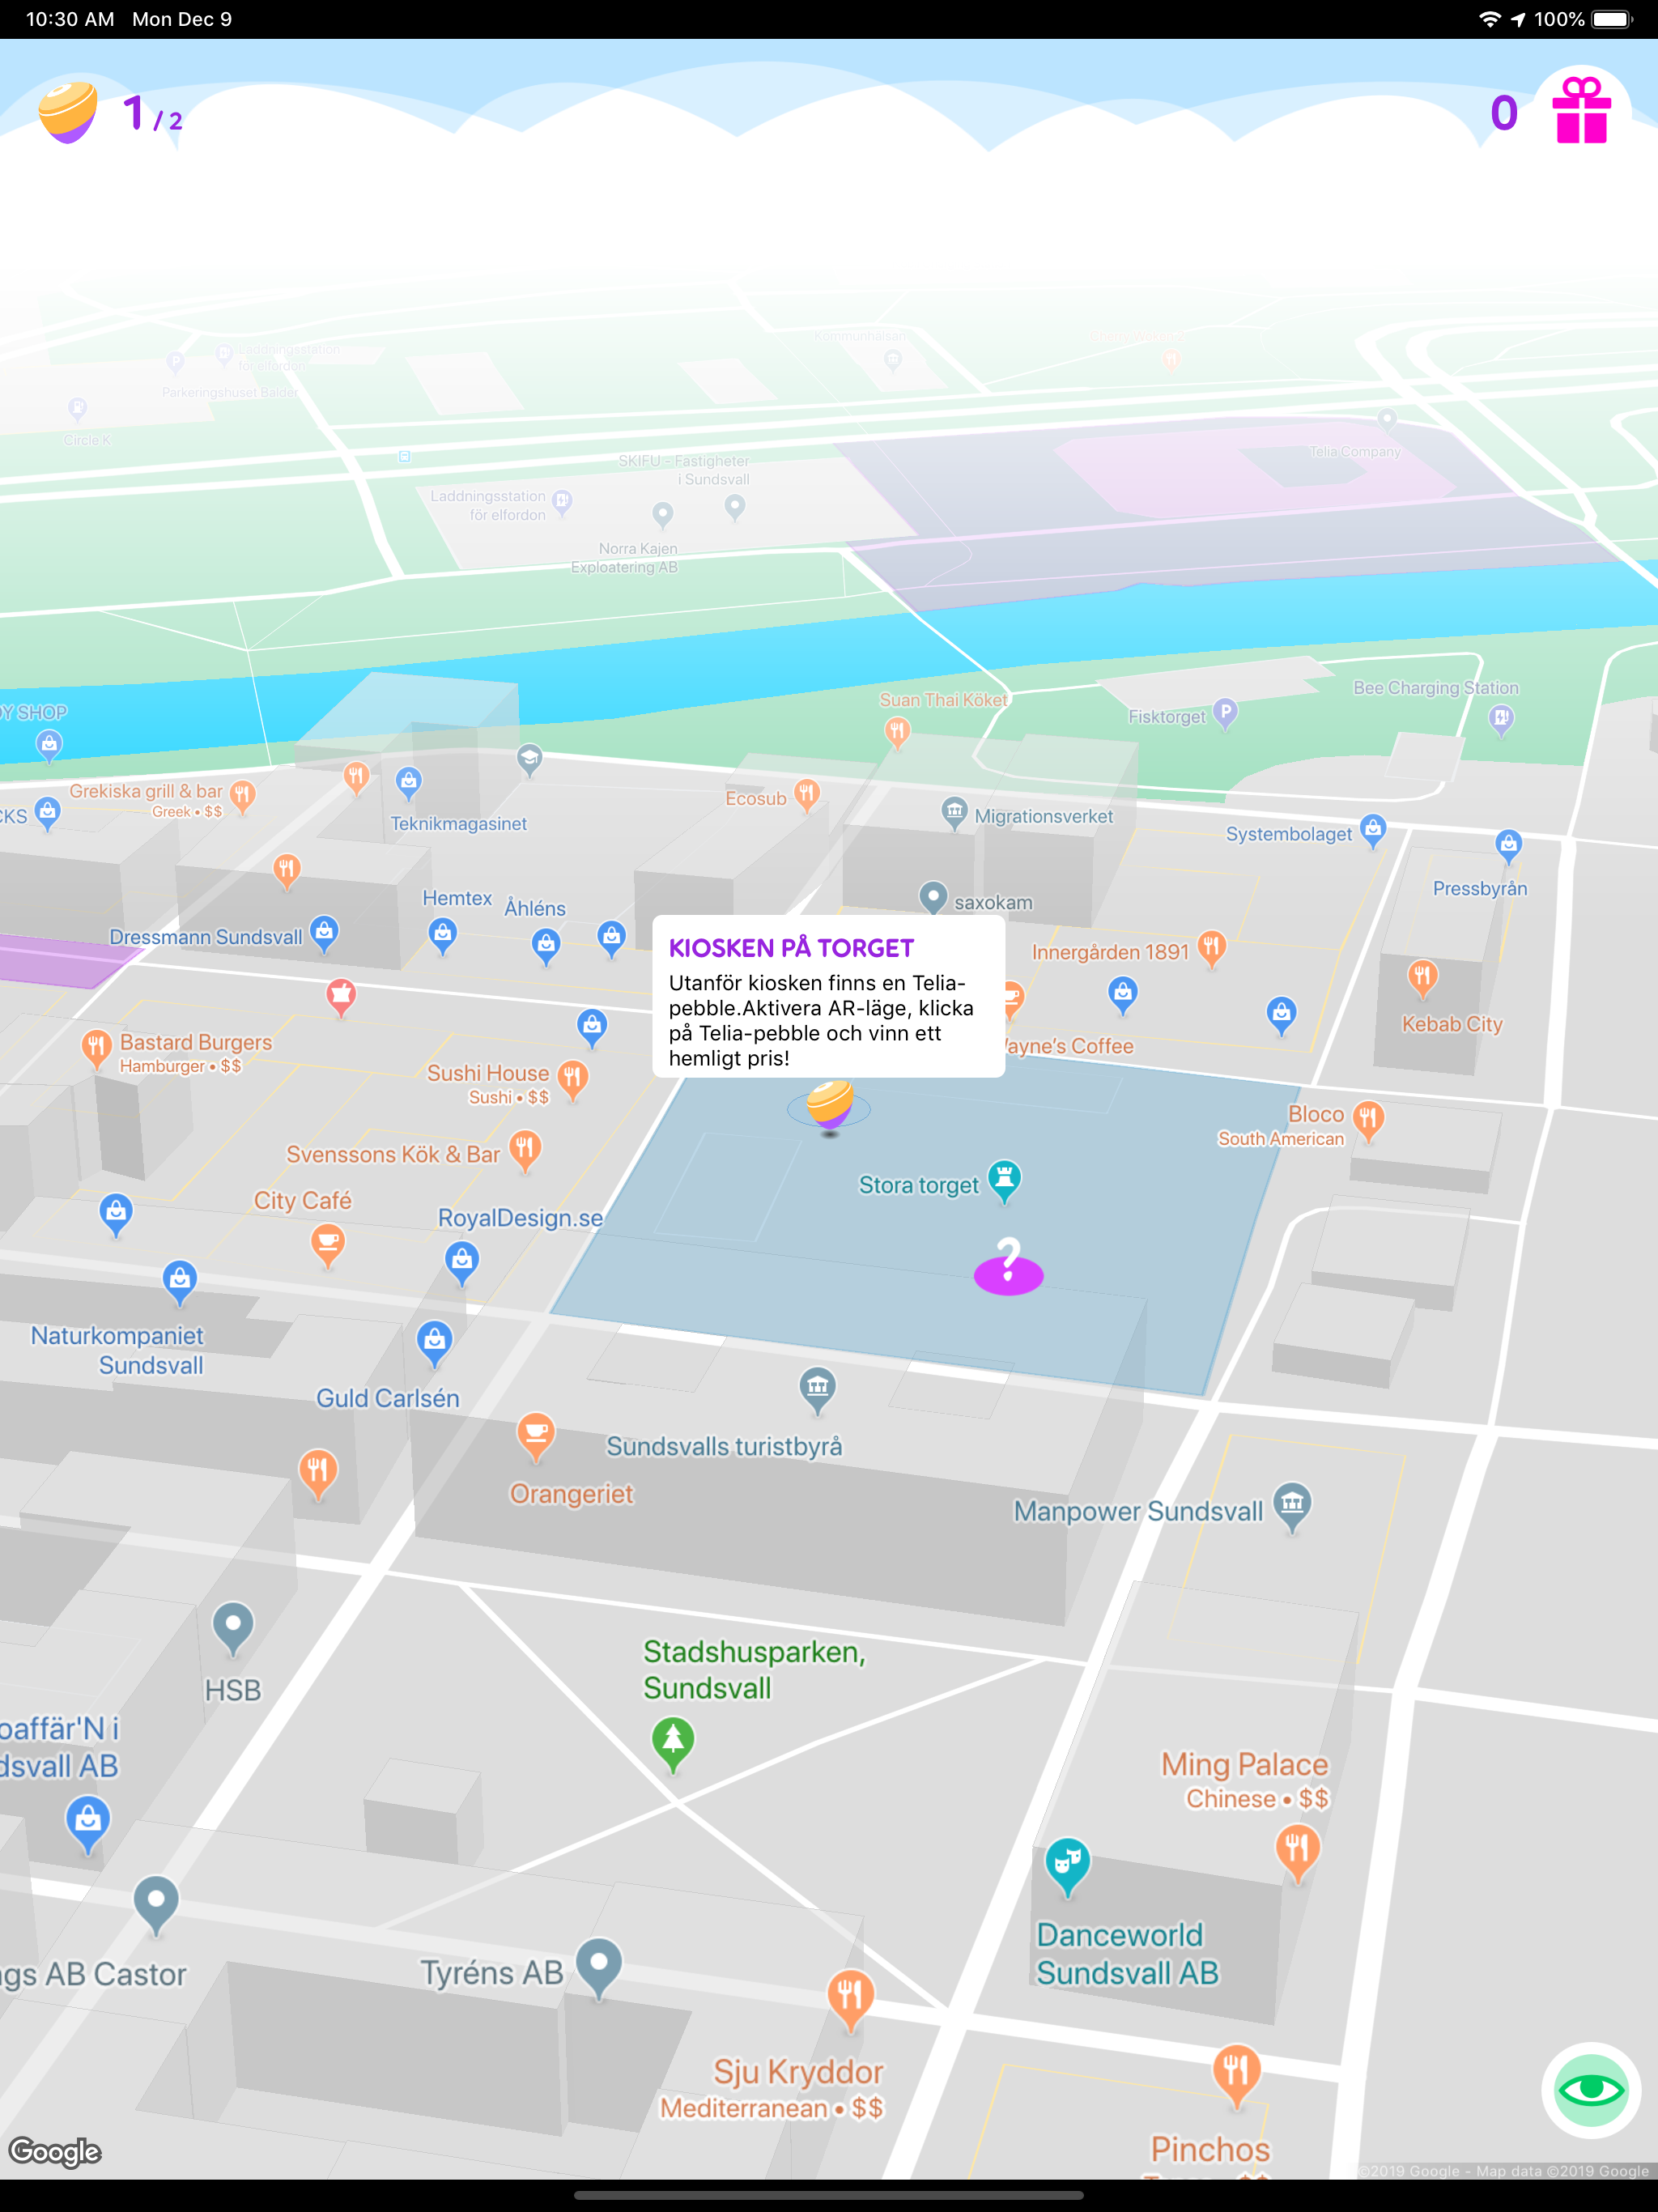Tap the pebble counter icon top-left

68,113
